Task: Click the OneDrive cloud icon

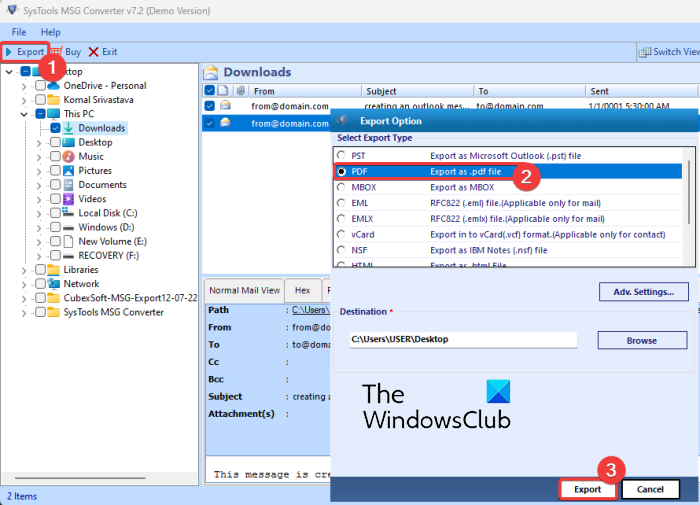Action: (x=54, y=85)
